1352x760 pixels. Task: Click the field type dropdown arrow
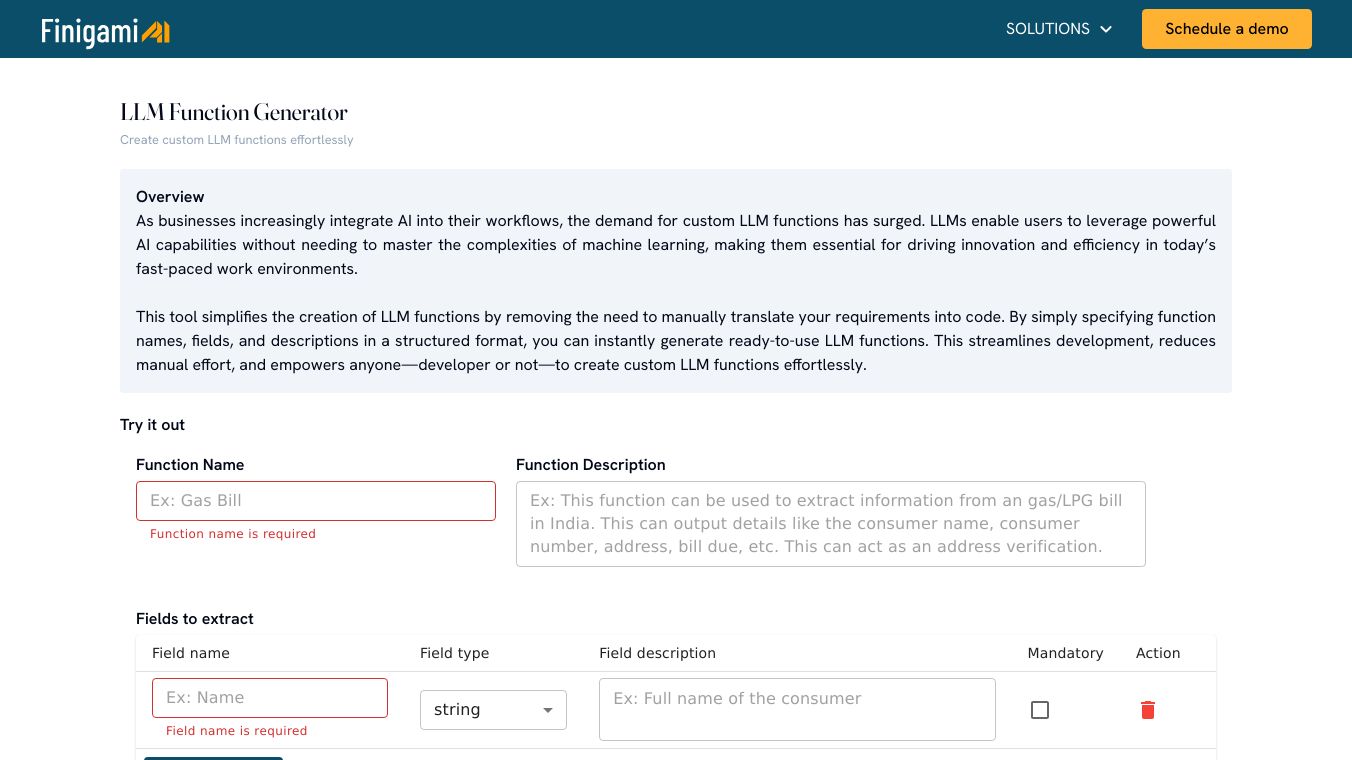pyautogui.click(x=548, y=710)
